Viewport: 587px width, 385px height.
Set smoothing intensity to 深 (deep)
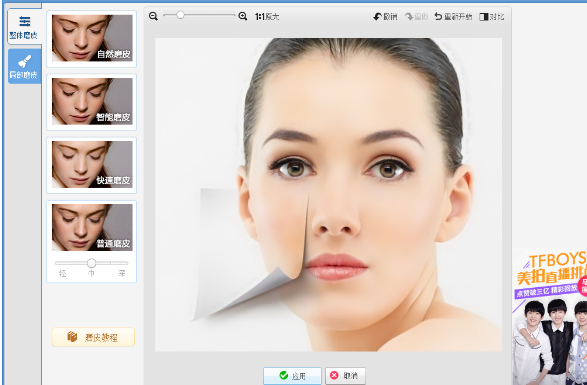pyautogui.click(x=122, y=273)
